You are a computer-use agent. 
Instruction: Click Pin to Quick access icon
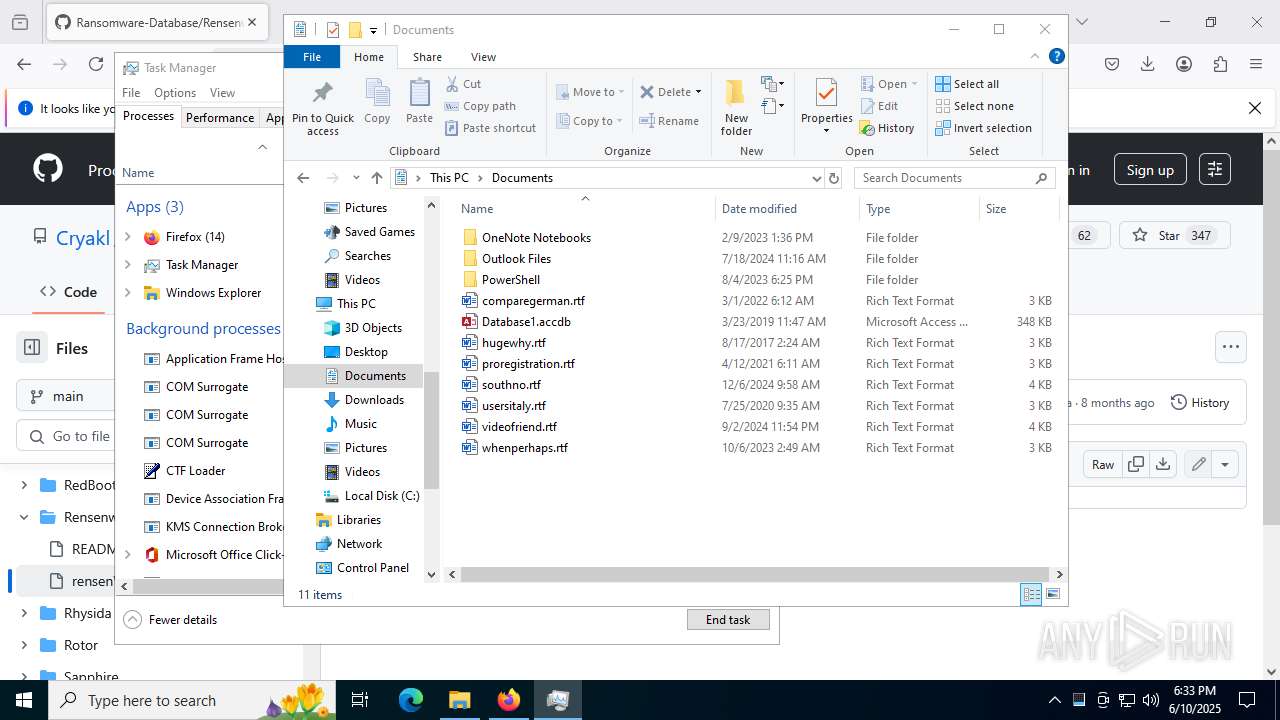tap(322, 108)
